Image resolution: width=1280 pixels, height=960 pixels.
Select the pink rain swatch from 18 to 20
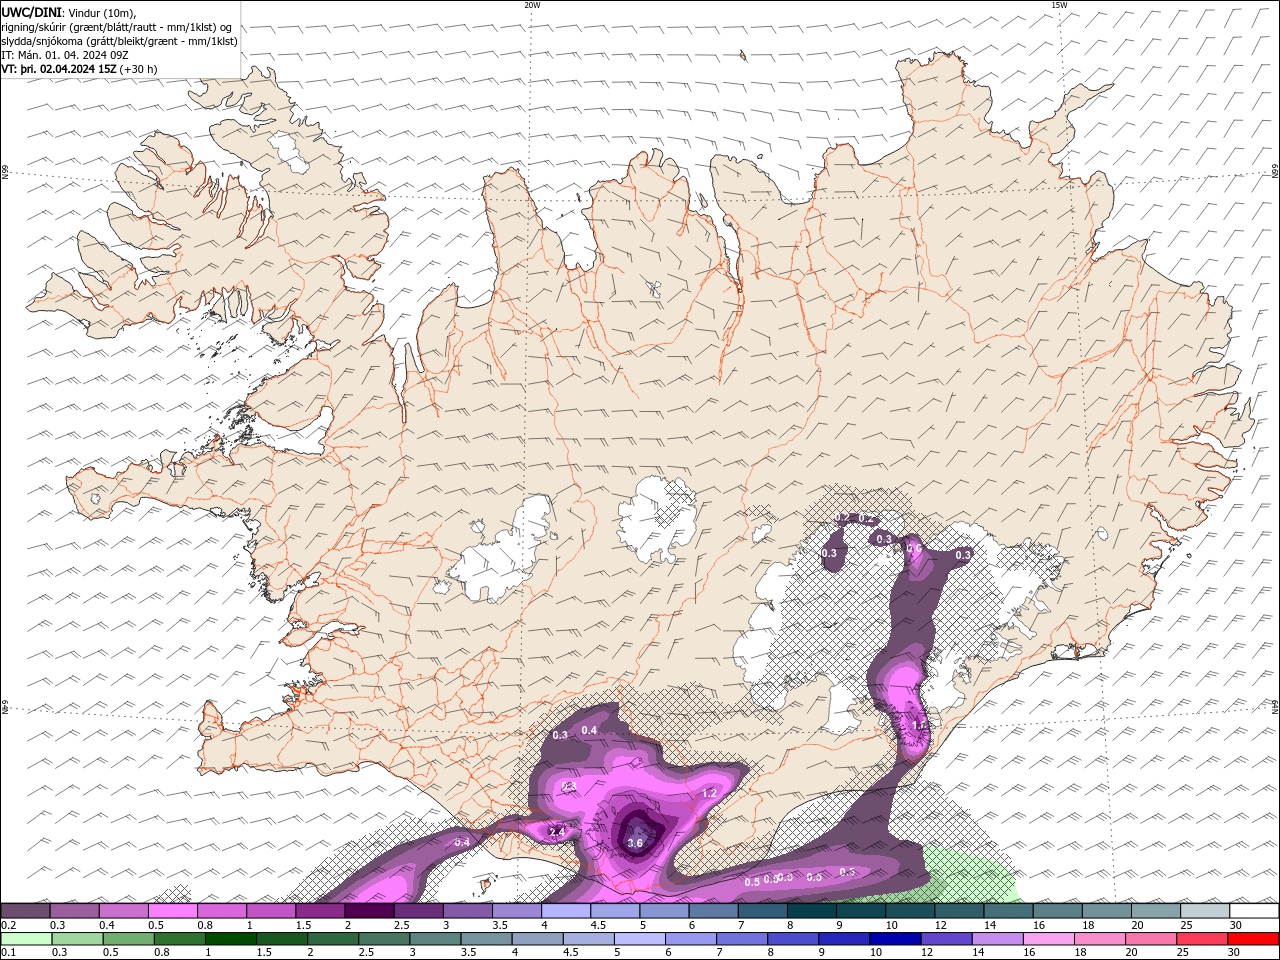point(1099,939)
